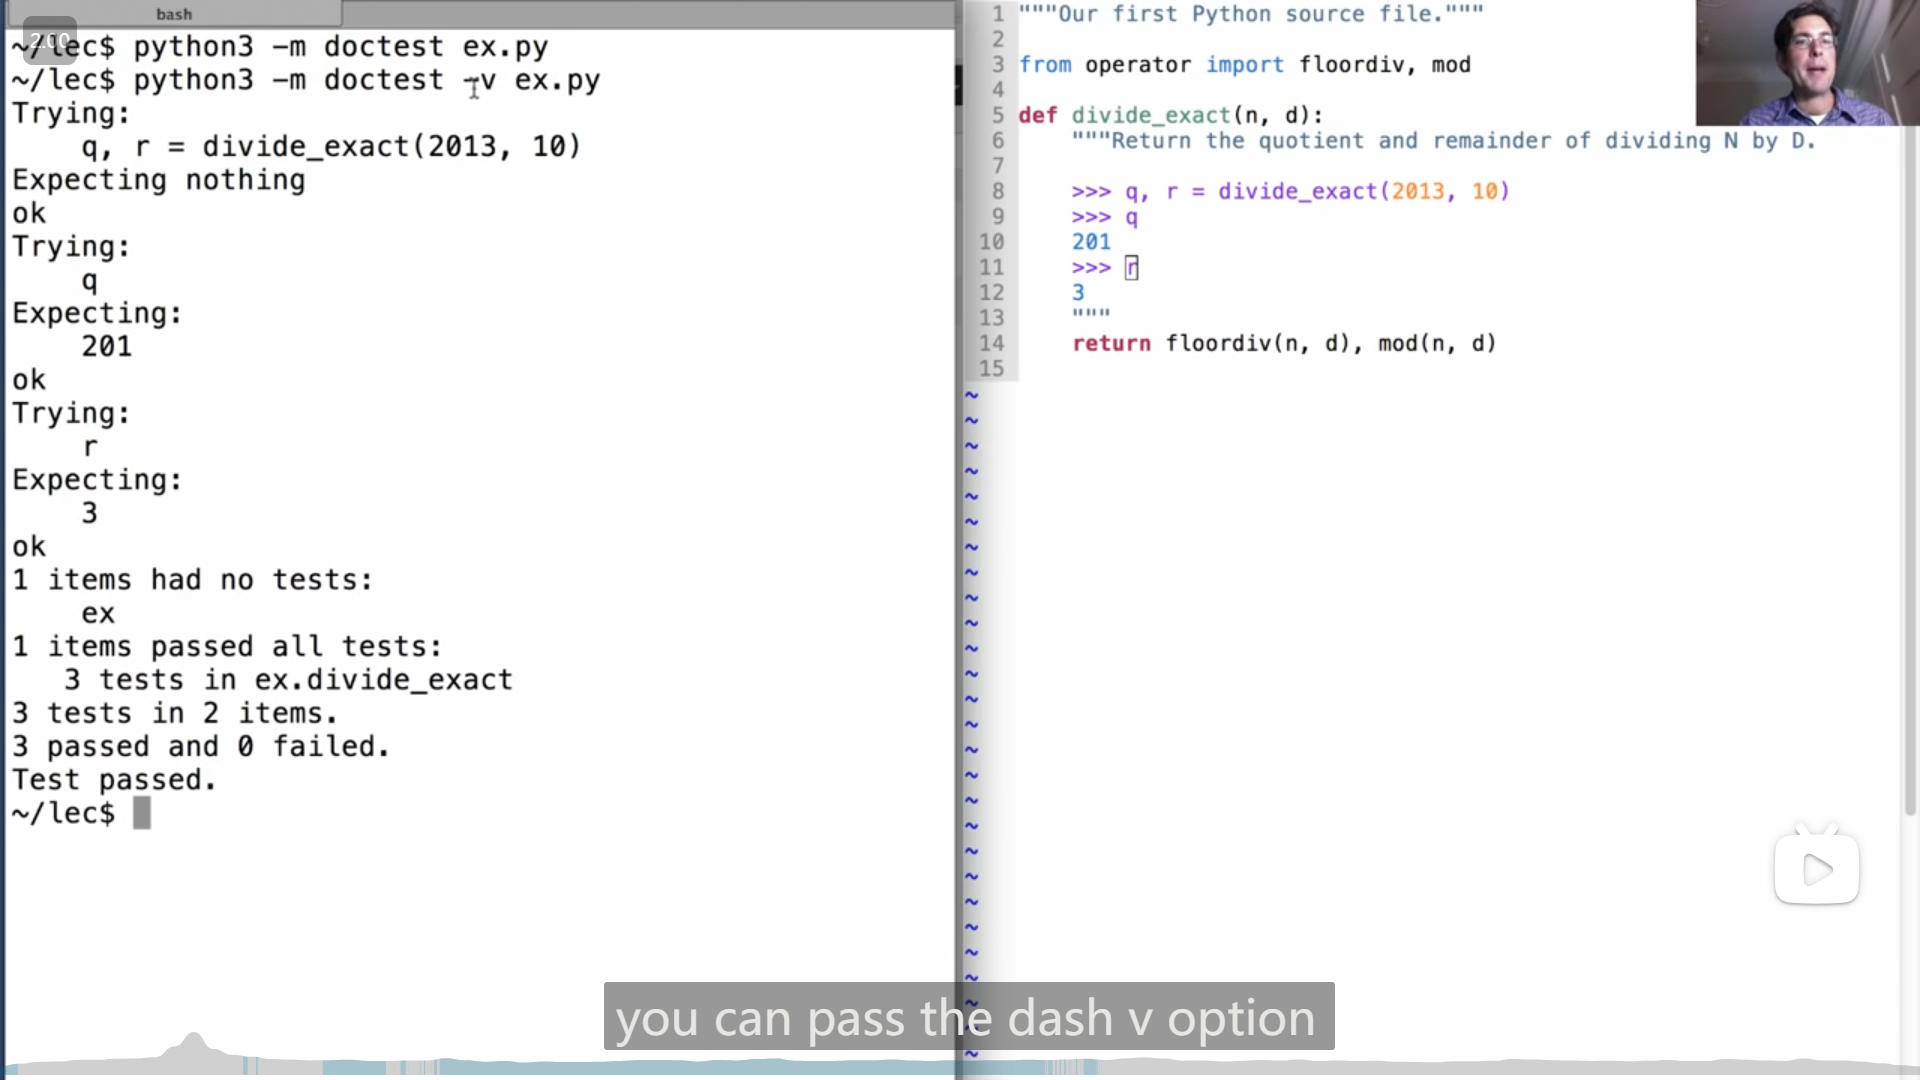Select the bash terminal tab
1920x1080 pixels.
point(174,14)
